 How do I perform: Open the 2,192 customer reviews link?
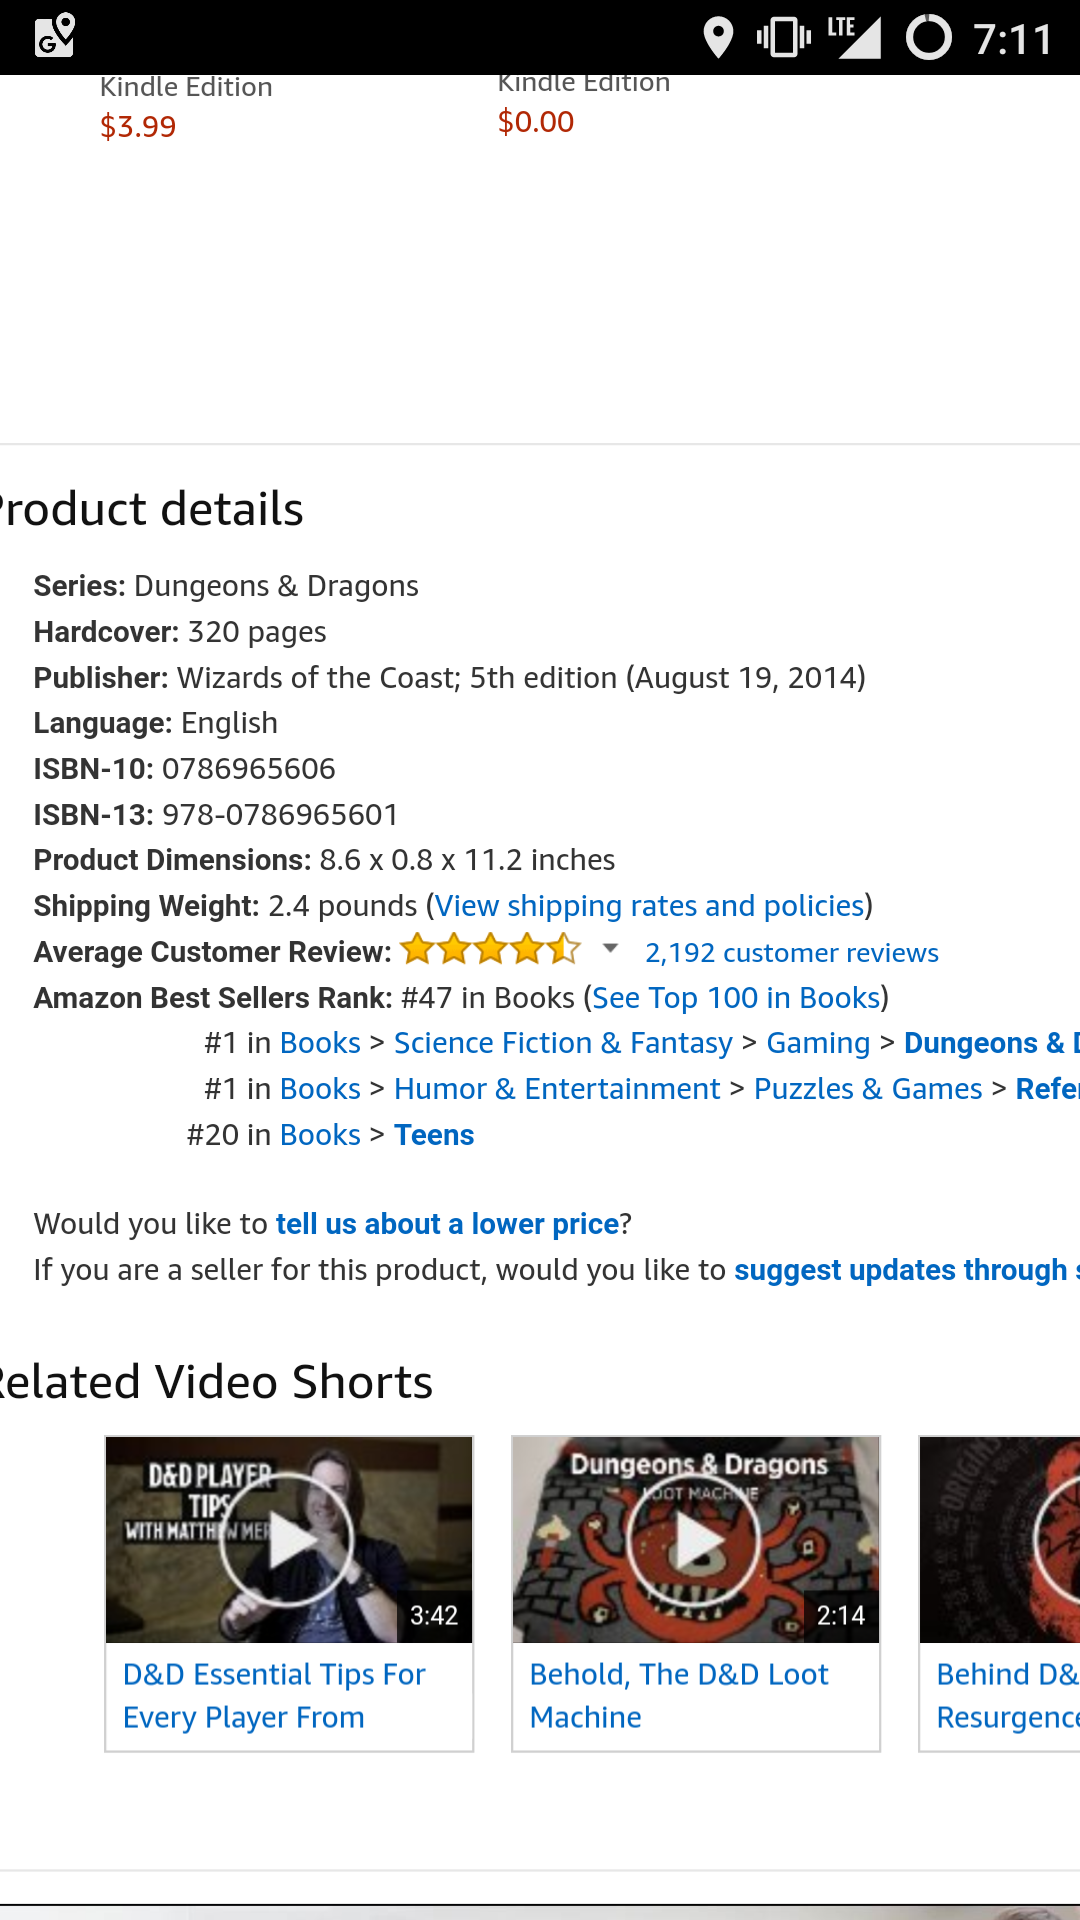coord(791,952)
